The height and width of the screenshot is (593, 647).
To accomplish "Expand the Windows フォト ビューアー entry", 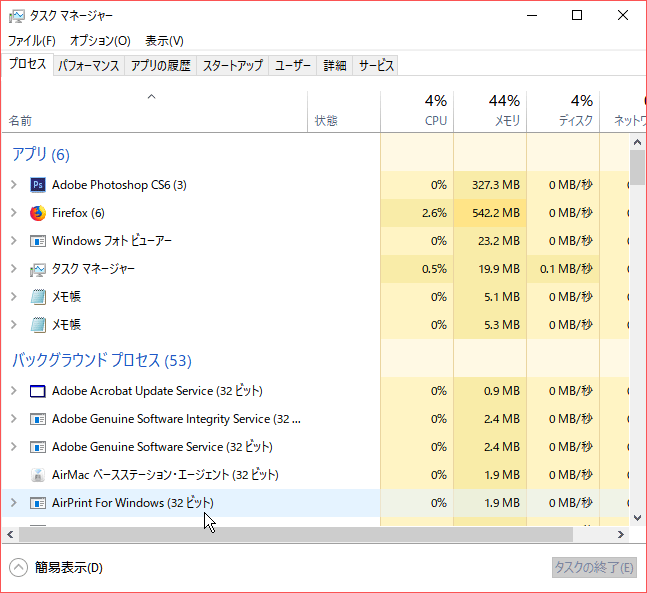I will [14, 241].
